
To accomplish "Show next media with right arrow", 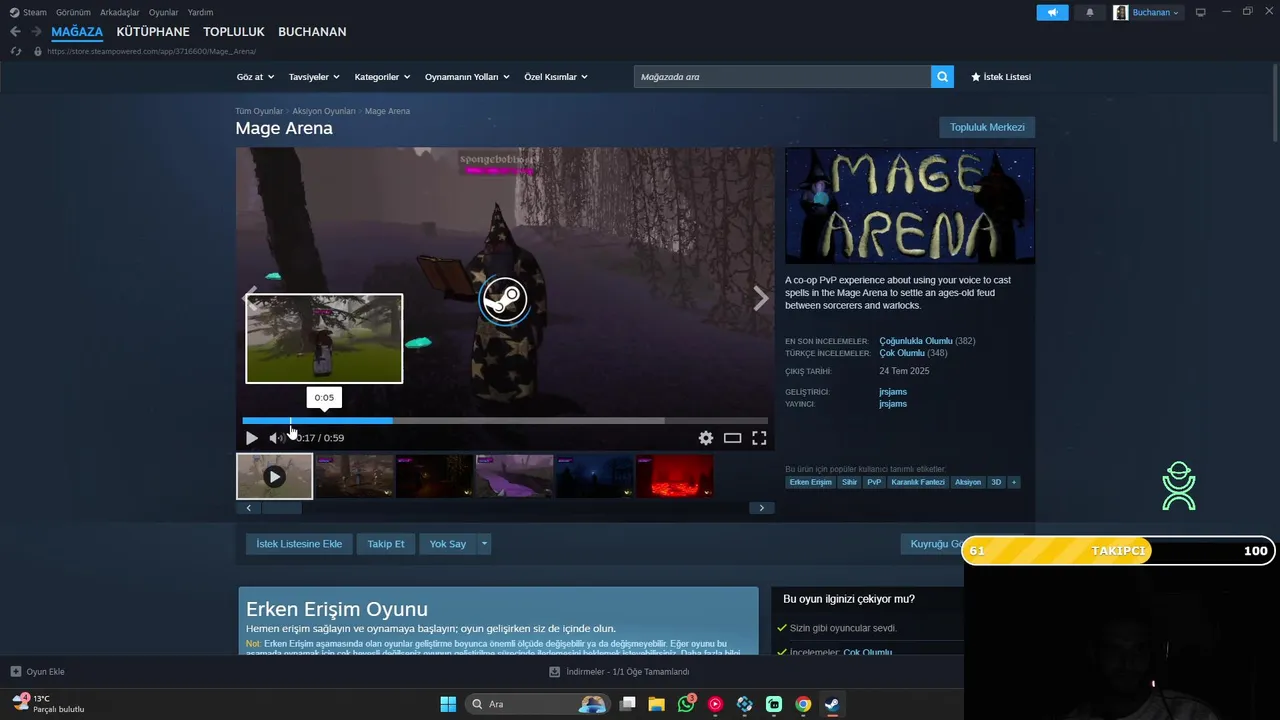I will [x=761, y=298].
